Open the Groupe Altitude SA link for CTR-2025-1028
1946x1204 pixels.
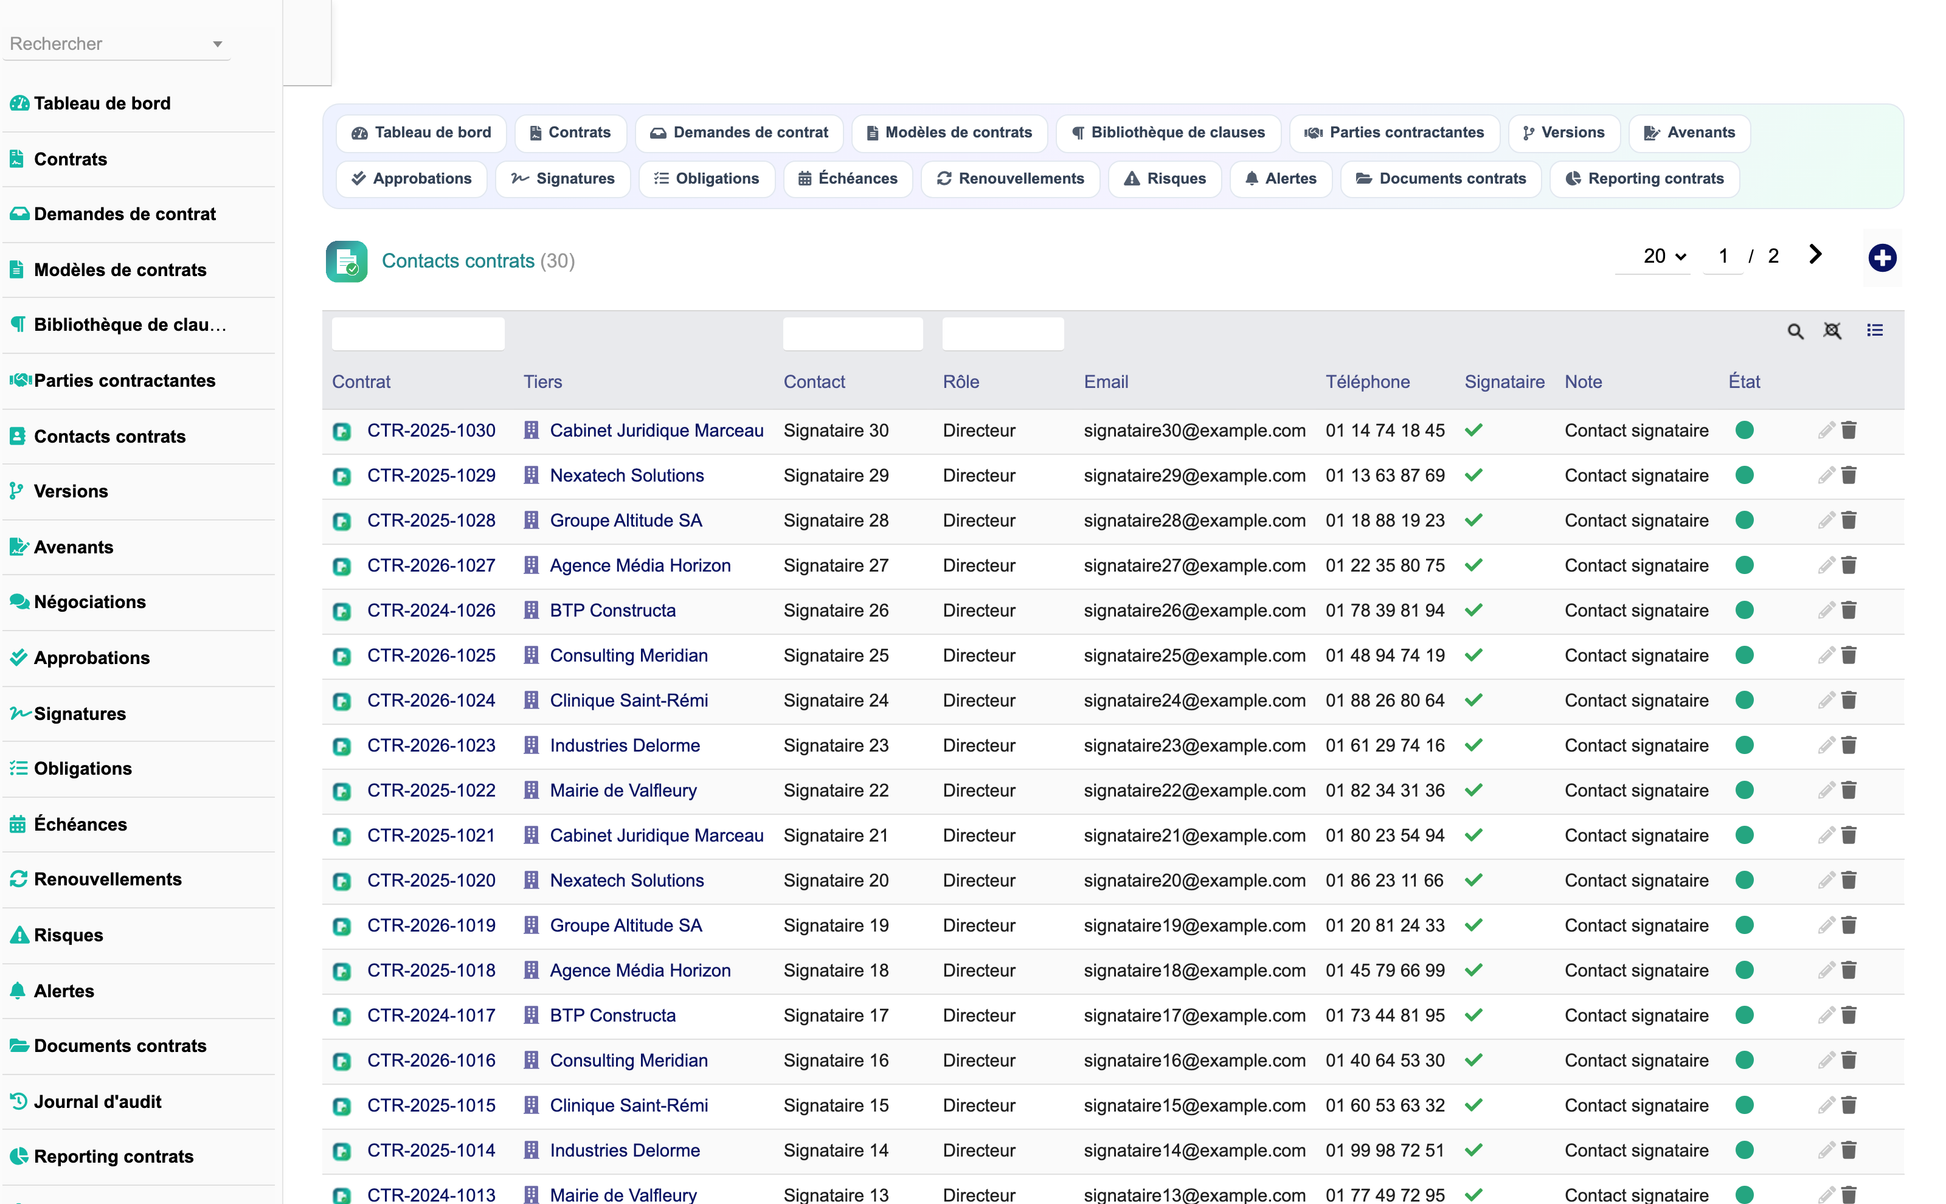(626, 520)
